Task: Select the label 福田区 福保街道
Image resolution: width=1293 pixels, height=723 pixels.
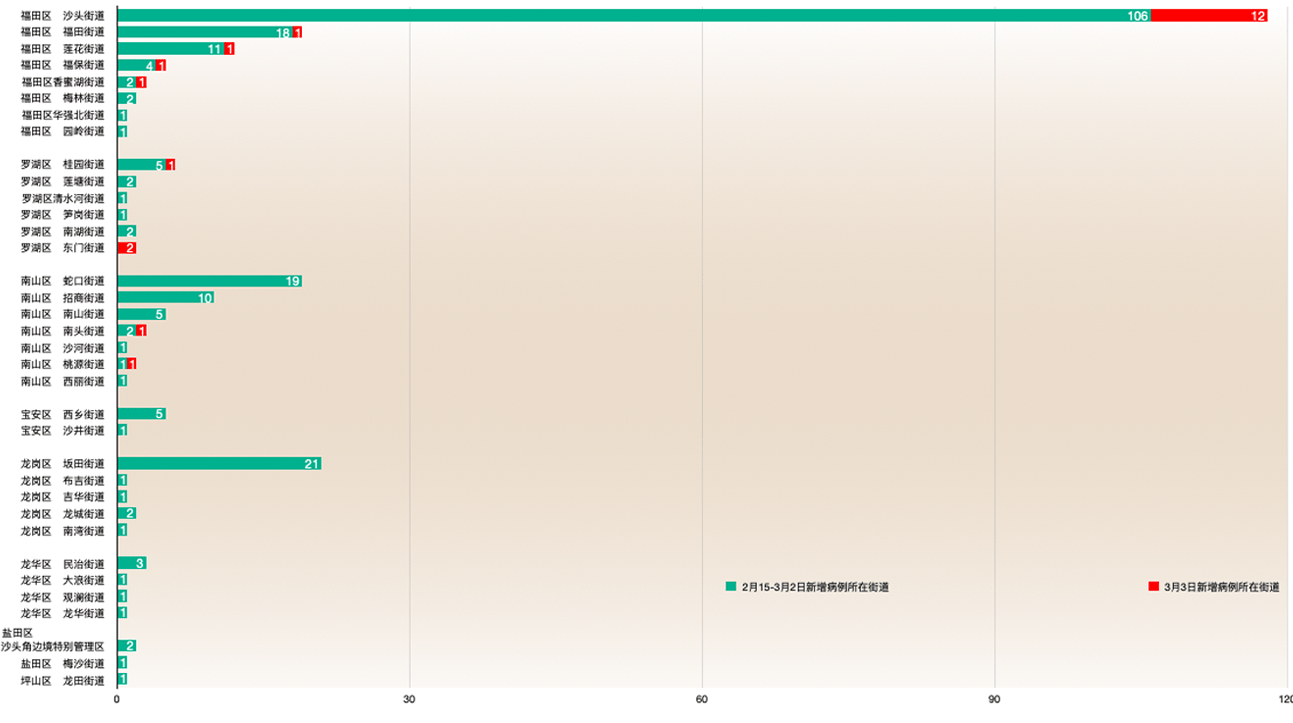Action: click(x=62, y=65)
